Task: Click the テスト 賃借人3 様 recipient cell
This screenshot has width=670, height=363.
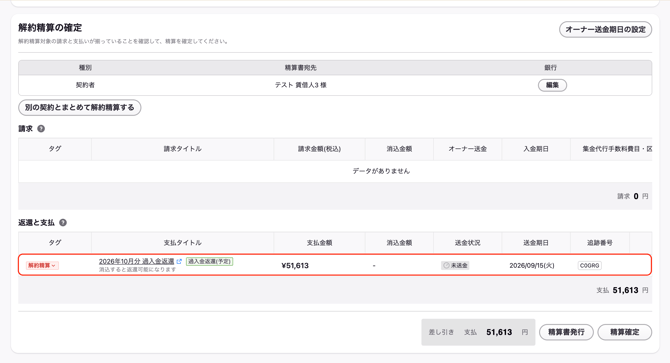Action: tap(300, 85)
